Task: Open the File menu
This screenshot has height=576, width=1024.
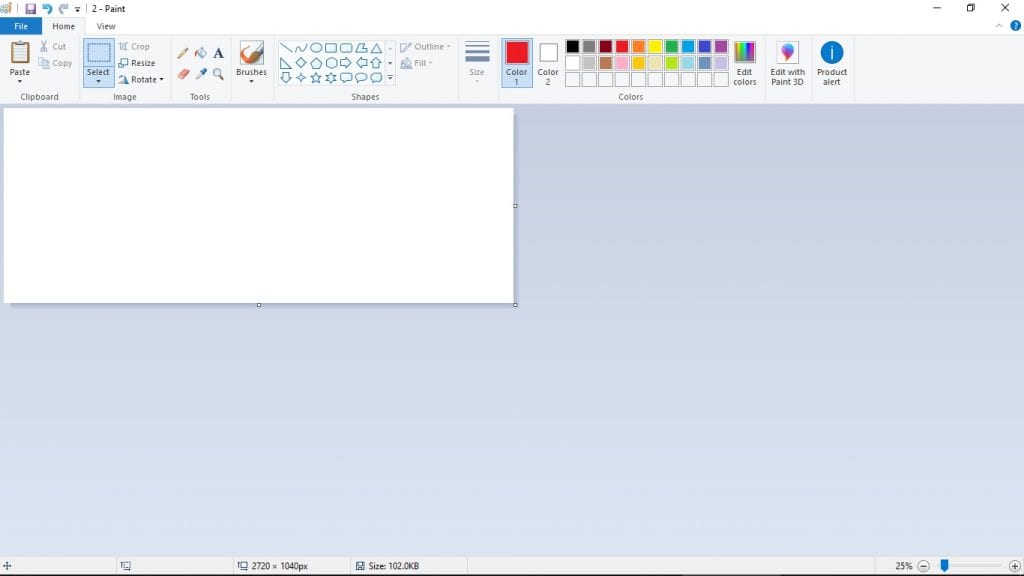Action: click(x=21, y=26)
